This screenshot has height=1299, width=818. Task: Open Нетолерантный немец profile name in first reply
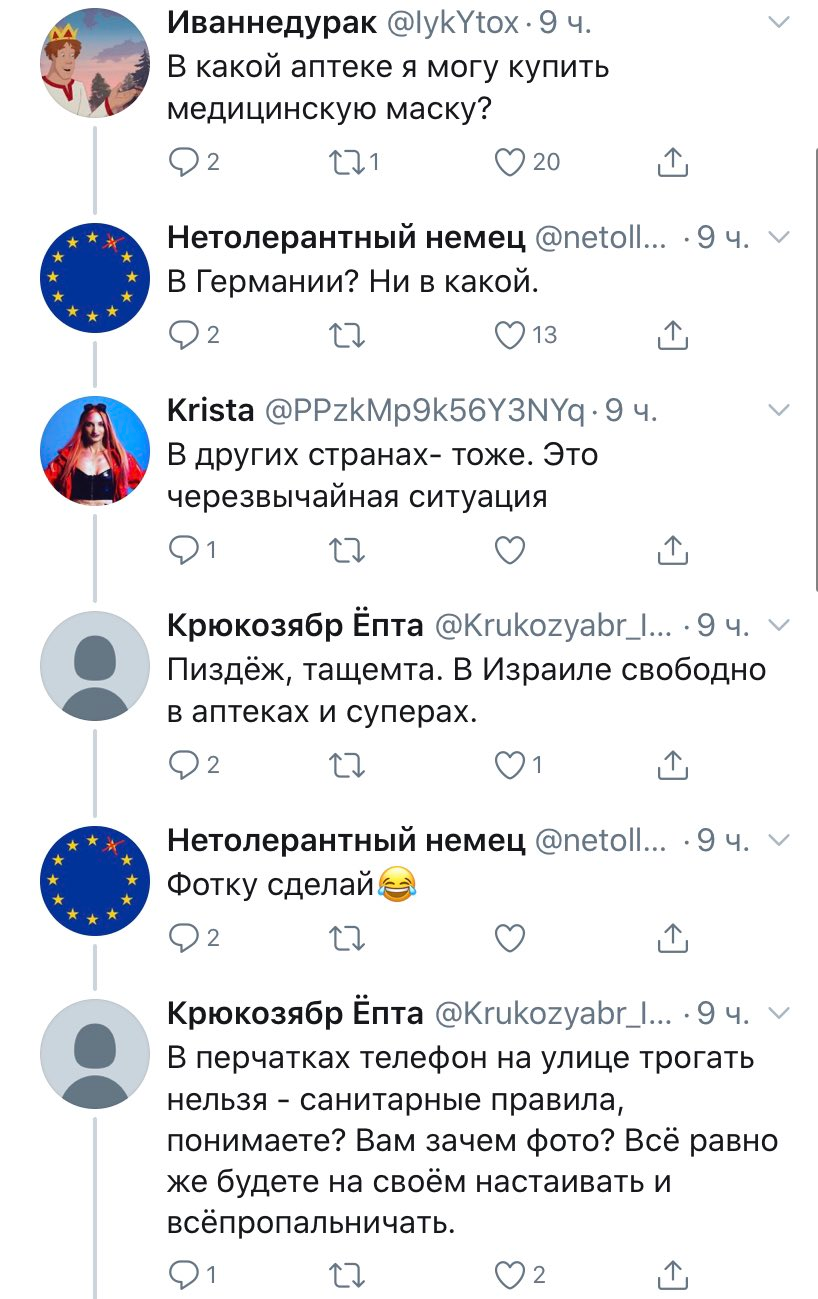tap(346, 238)
